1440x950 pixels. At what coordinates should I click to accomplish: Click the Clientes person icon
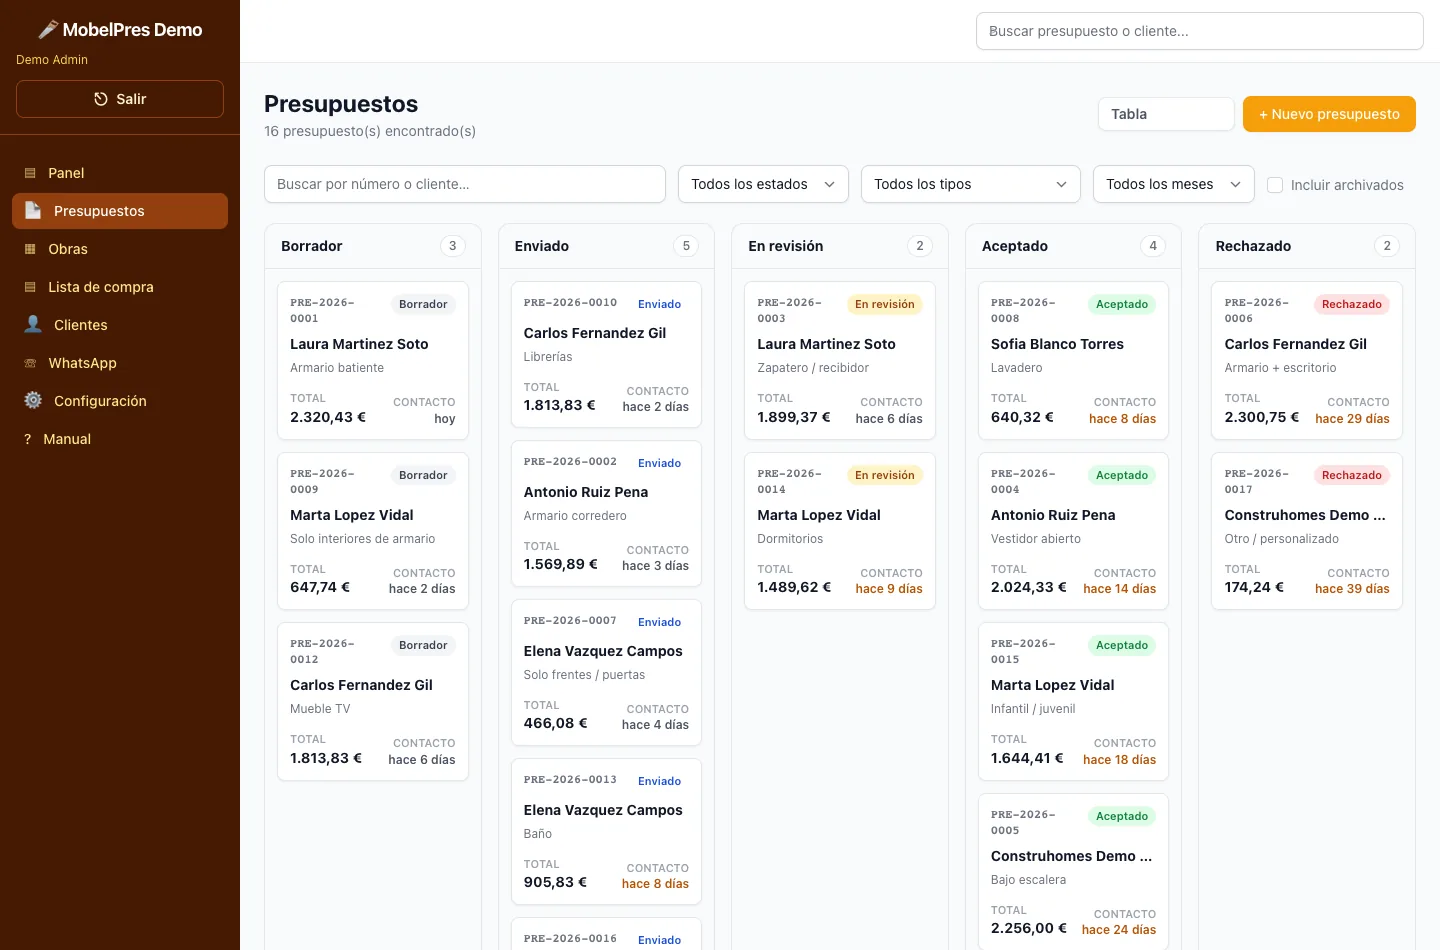pyautogui.click(x=33, y=325)
